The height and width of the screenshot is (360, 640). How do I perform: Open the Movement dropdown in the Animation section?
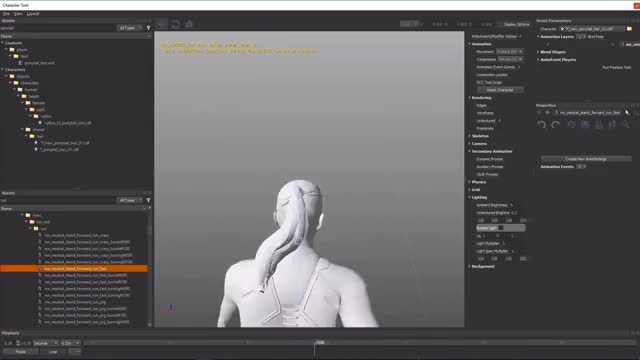tap(509, 52)
